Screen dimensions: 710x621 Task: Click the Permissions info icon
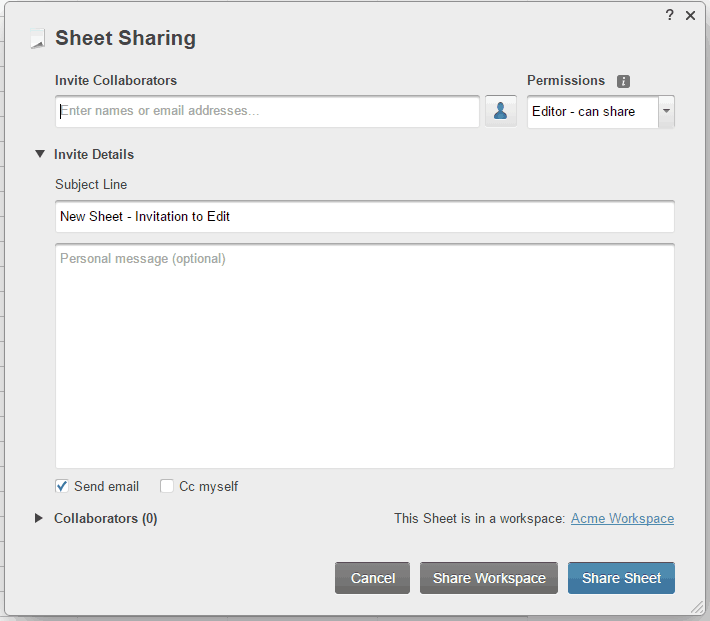point(623,81)
